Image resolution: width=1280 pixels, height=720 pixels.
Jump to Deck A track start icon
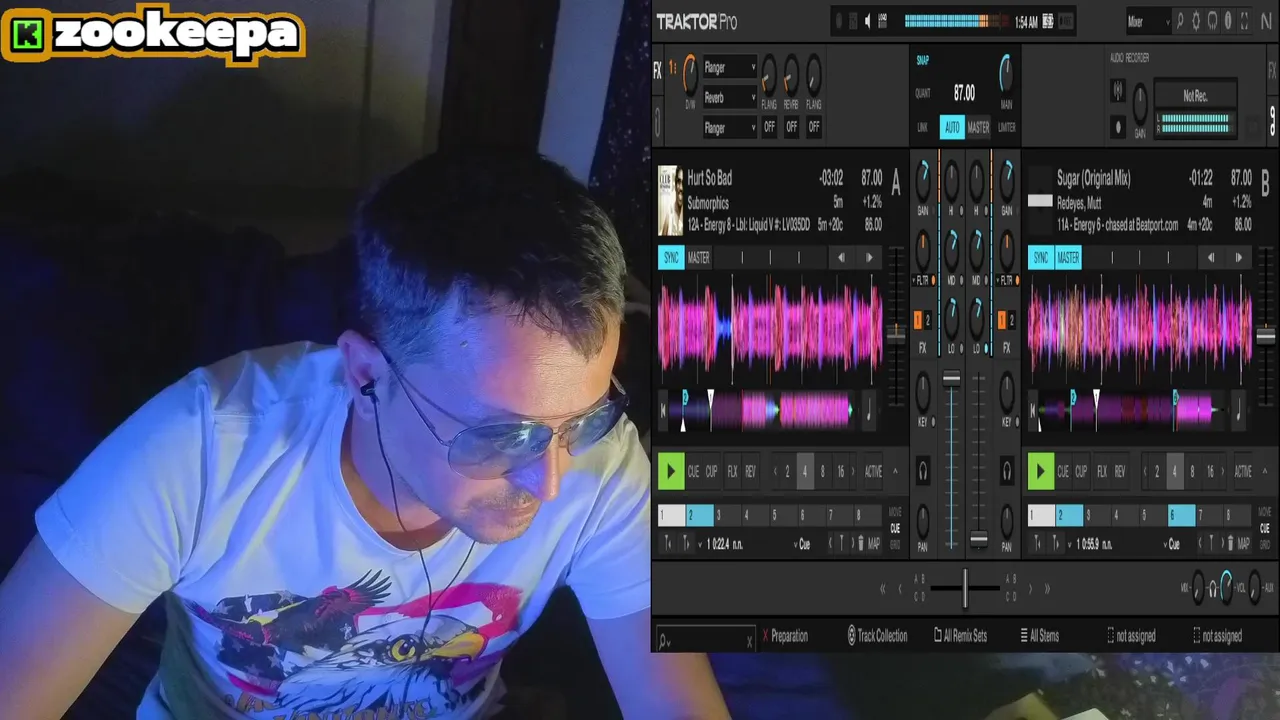663,410
